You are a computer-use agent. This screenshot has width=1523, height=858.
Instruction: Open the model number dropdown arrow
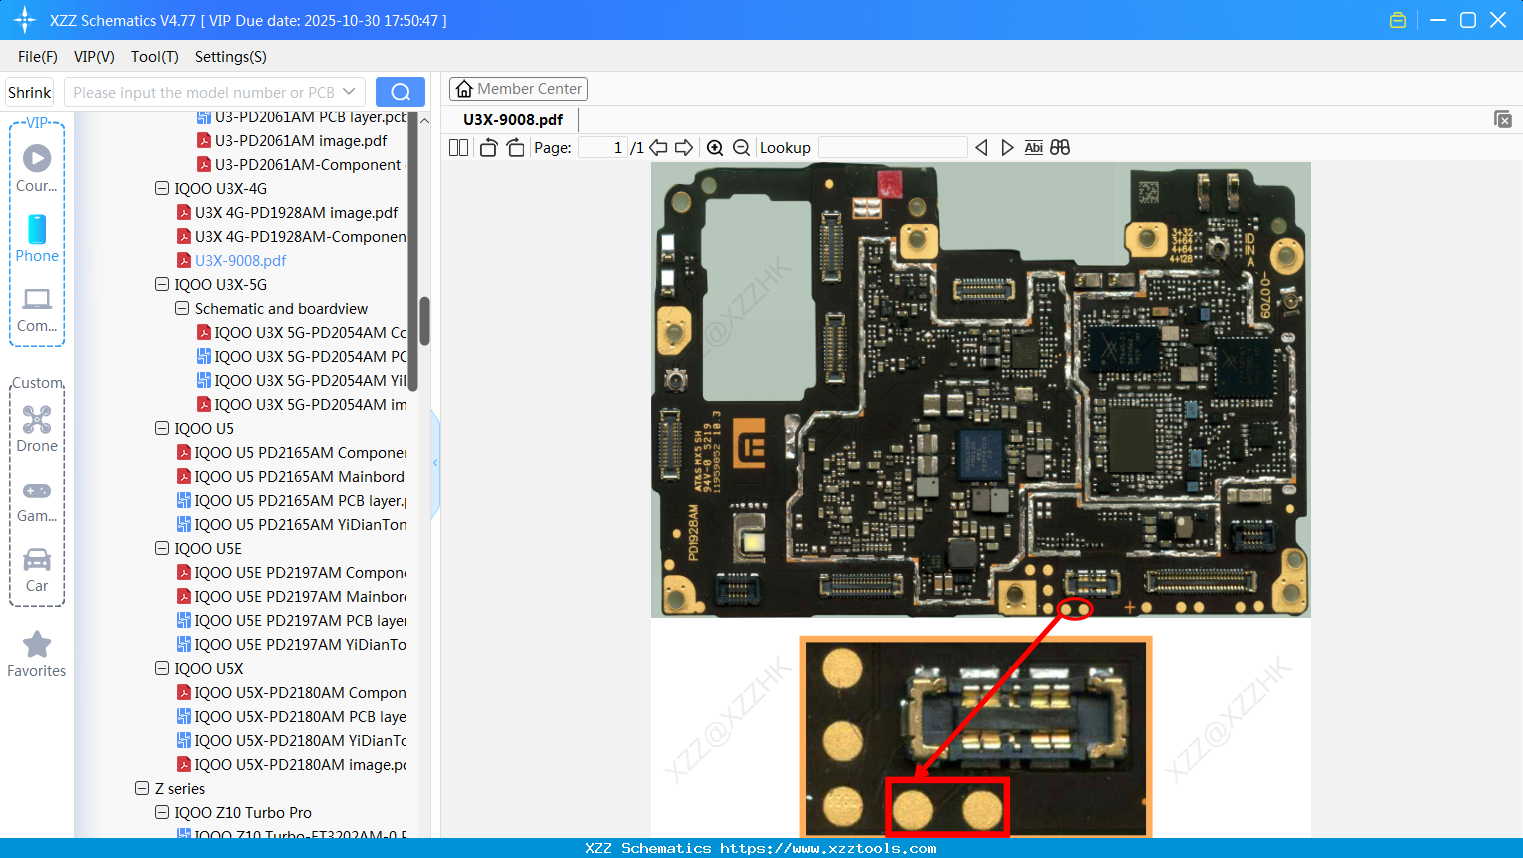point(349,92)
